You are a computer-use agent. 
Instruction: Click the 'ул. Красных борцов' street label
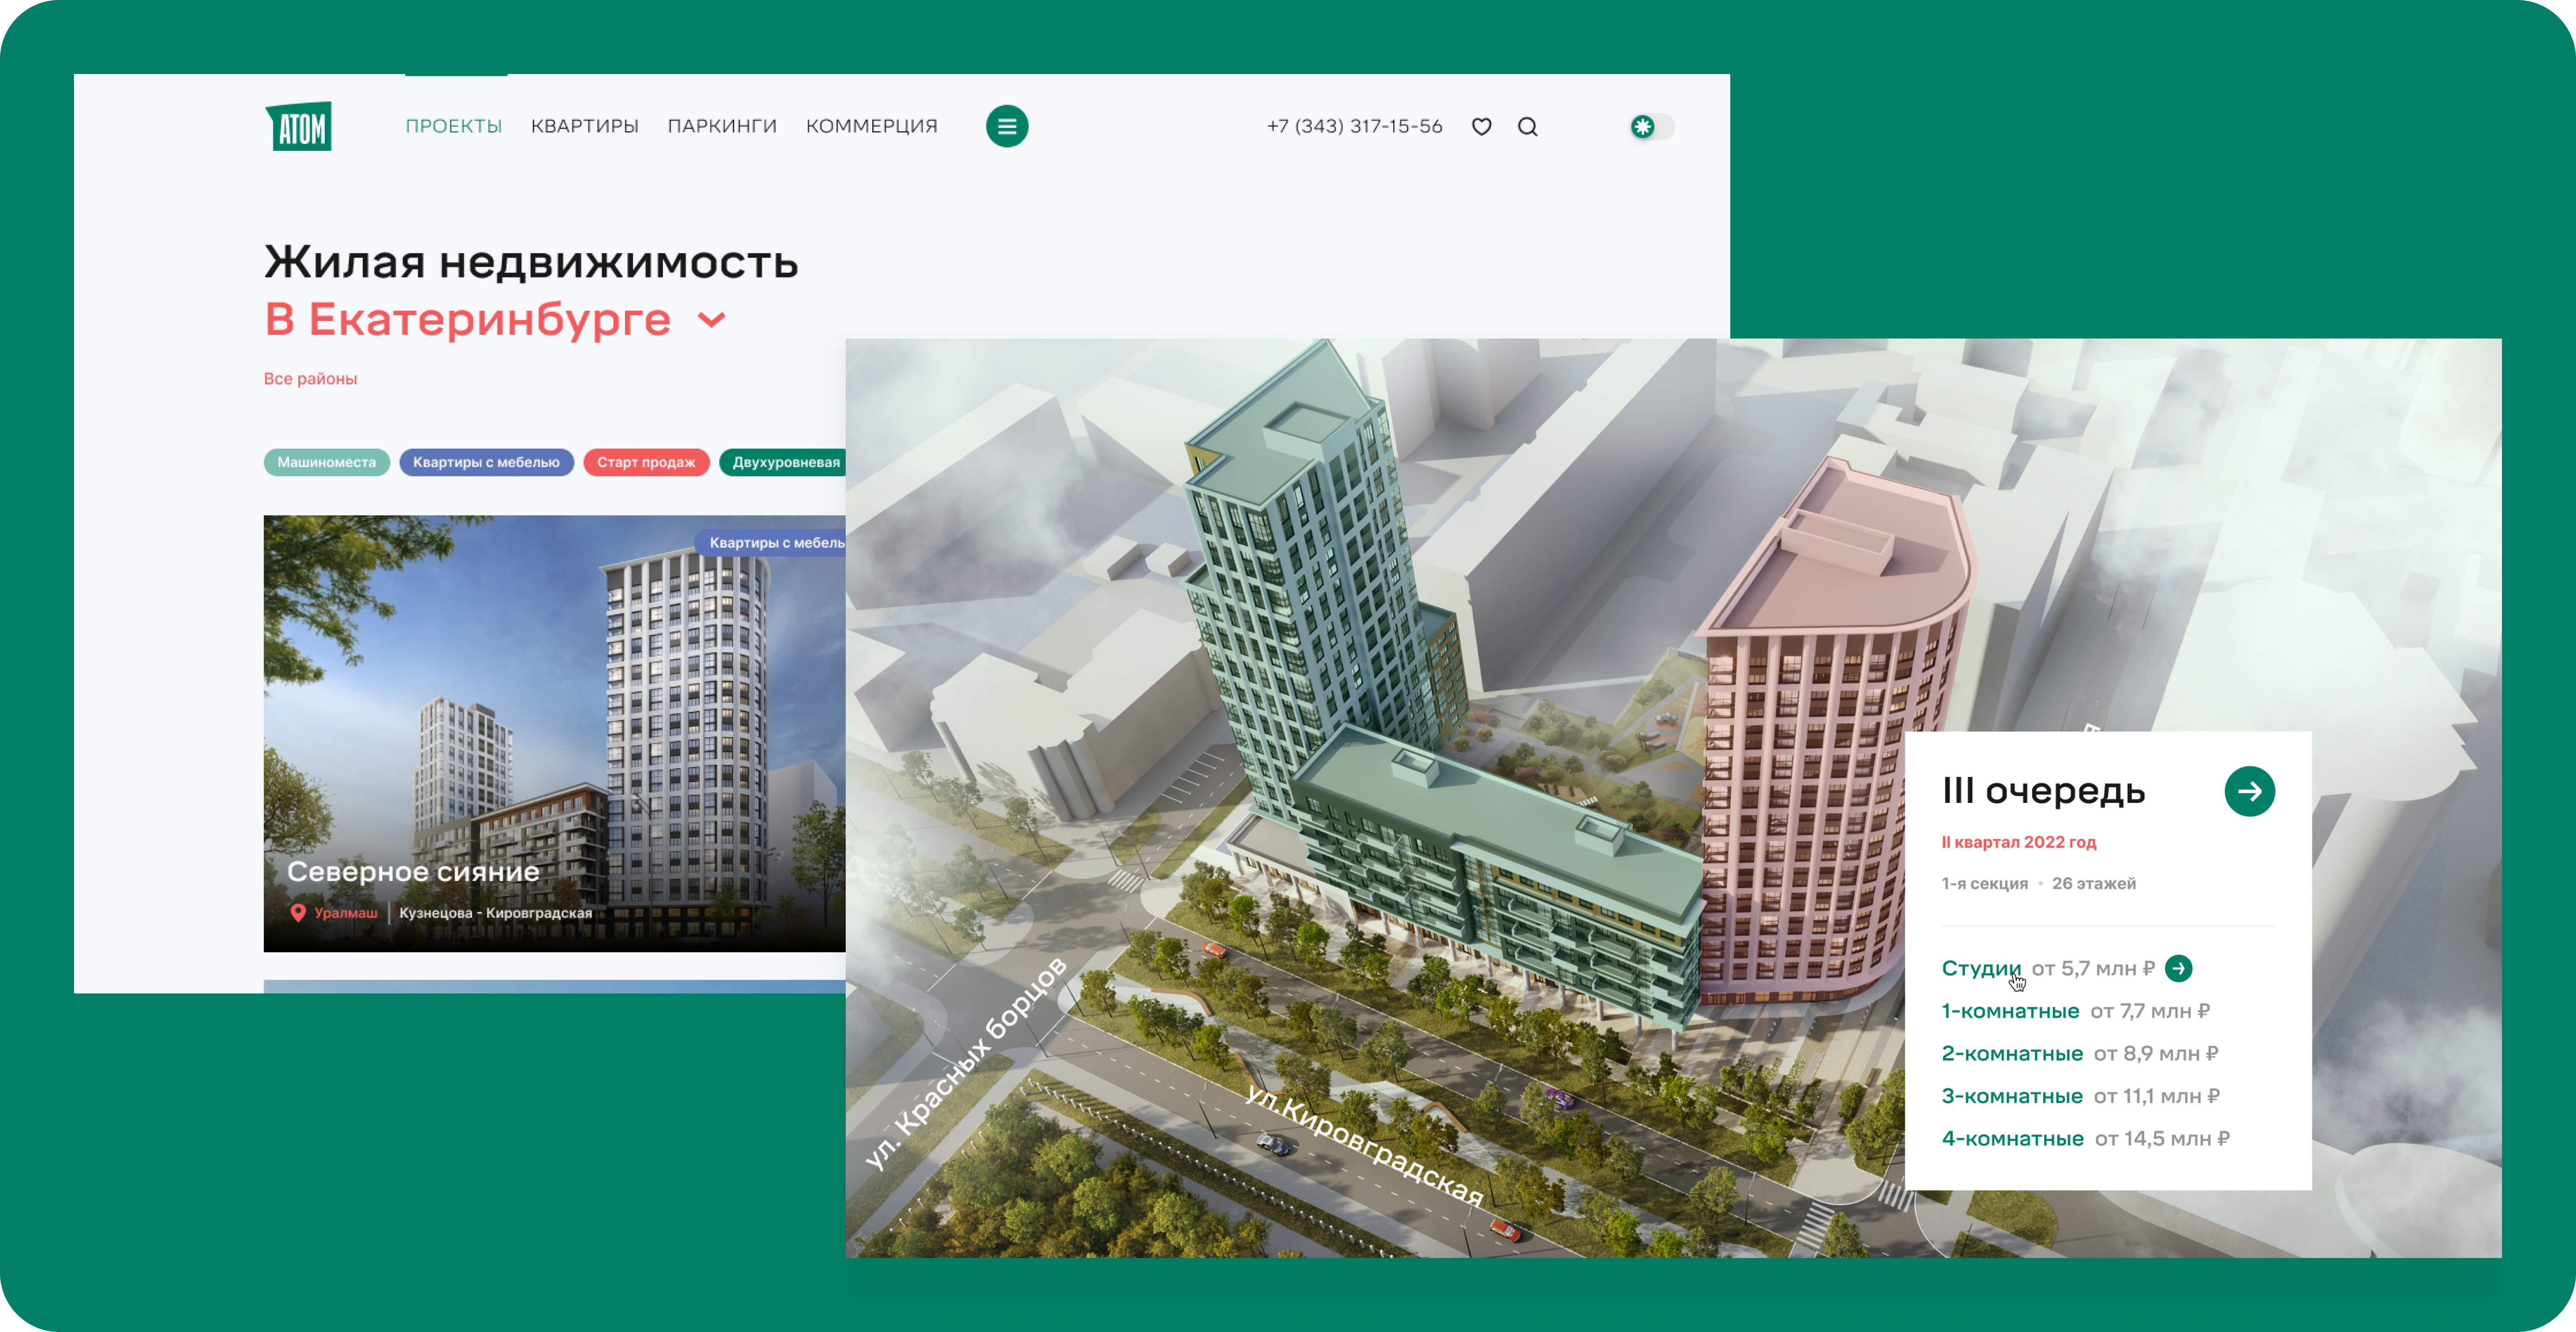pos(965,1063)
